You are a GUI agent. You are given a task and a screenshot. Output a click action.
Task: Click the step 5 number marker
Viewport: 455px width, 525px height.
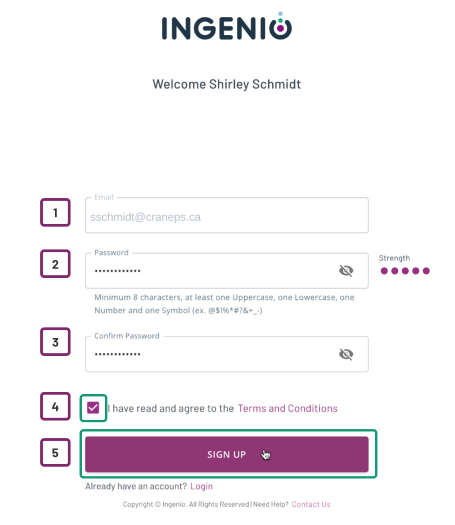[55, 453]
